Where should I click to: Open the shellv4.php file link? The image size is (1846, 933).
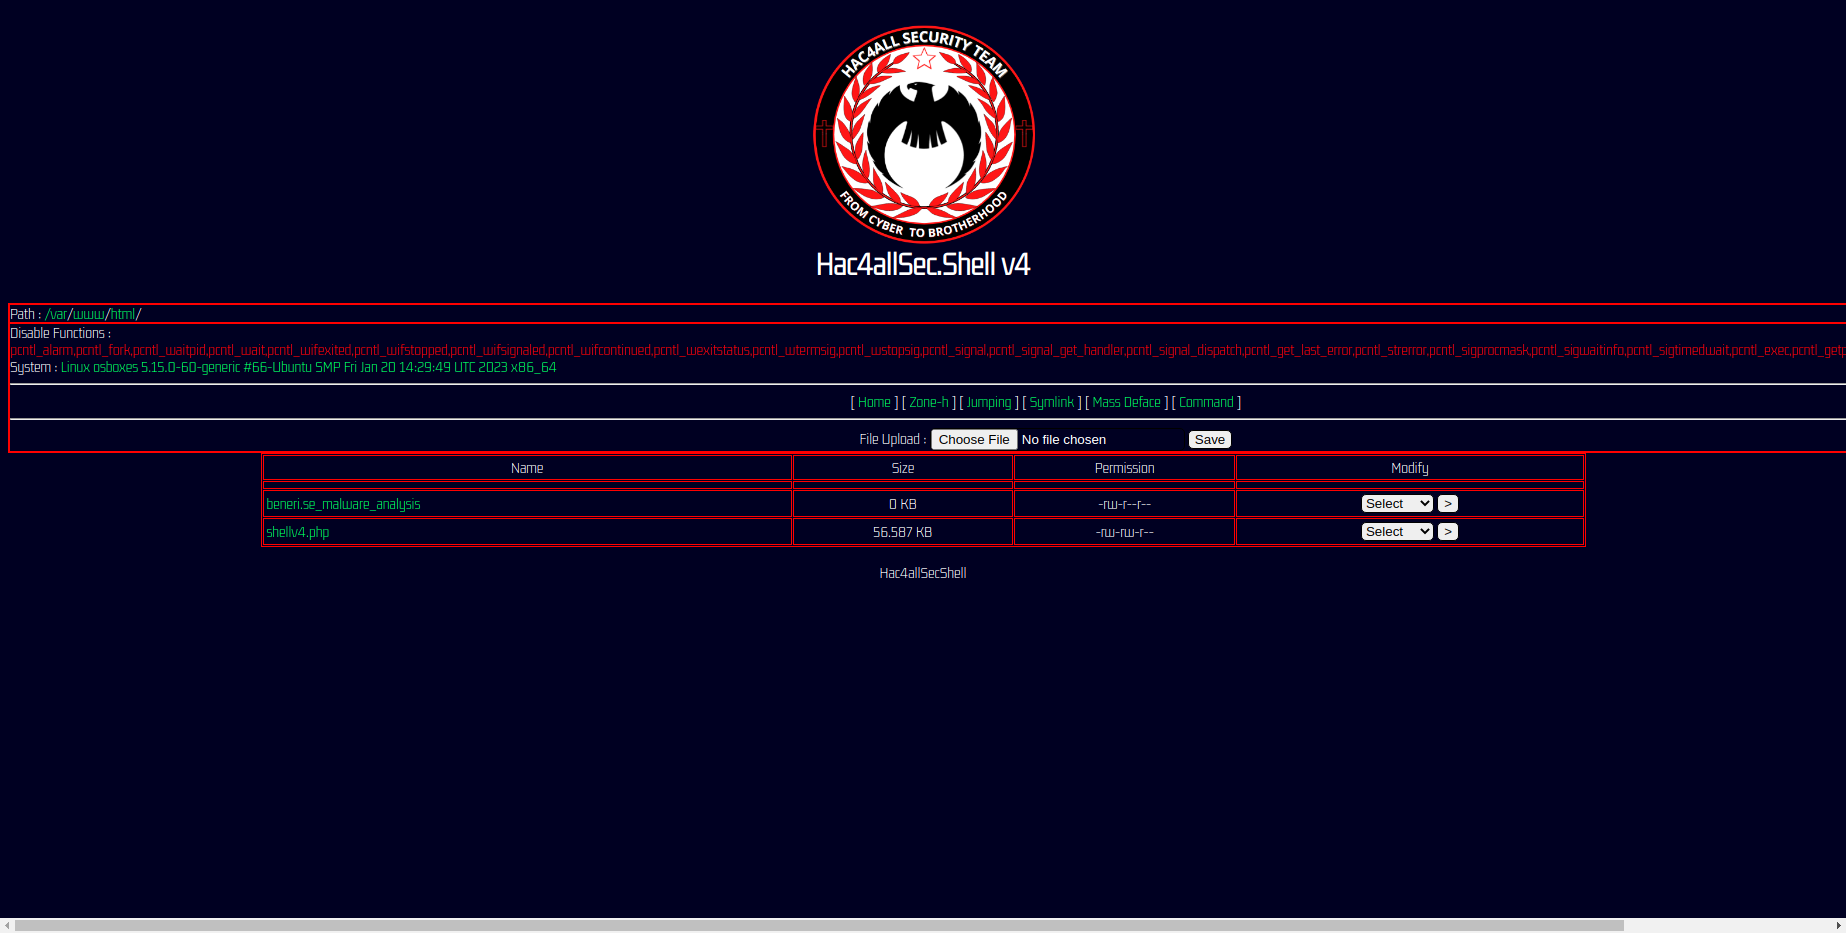coord(297,532)
